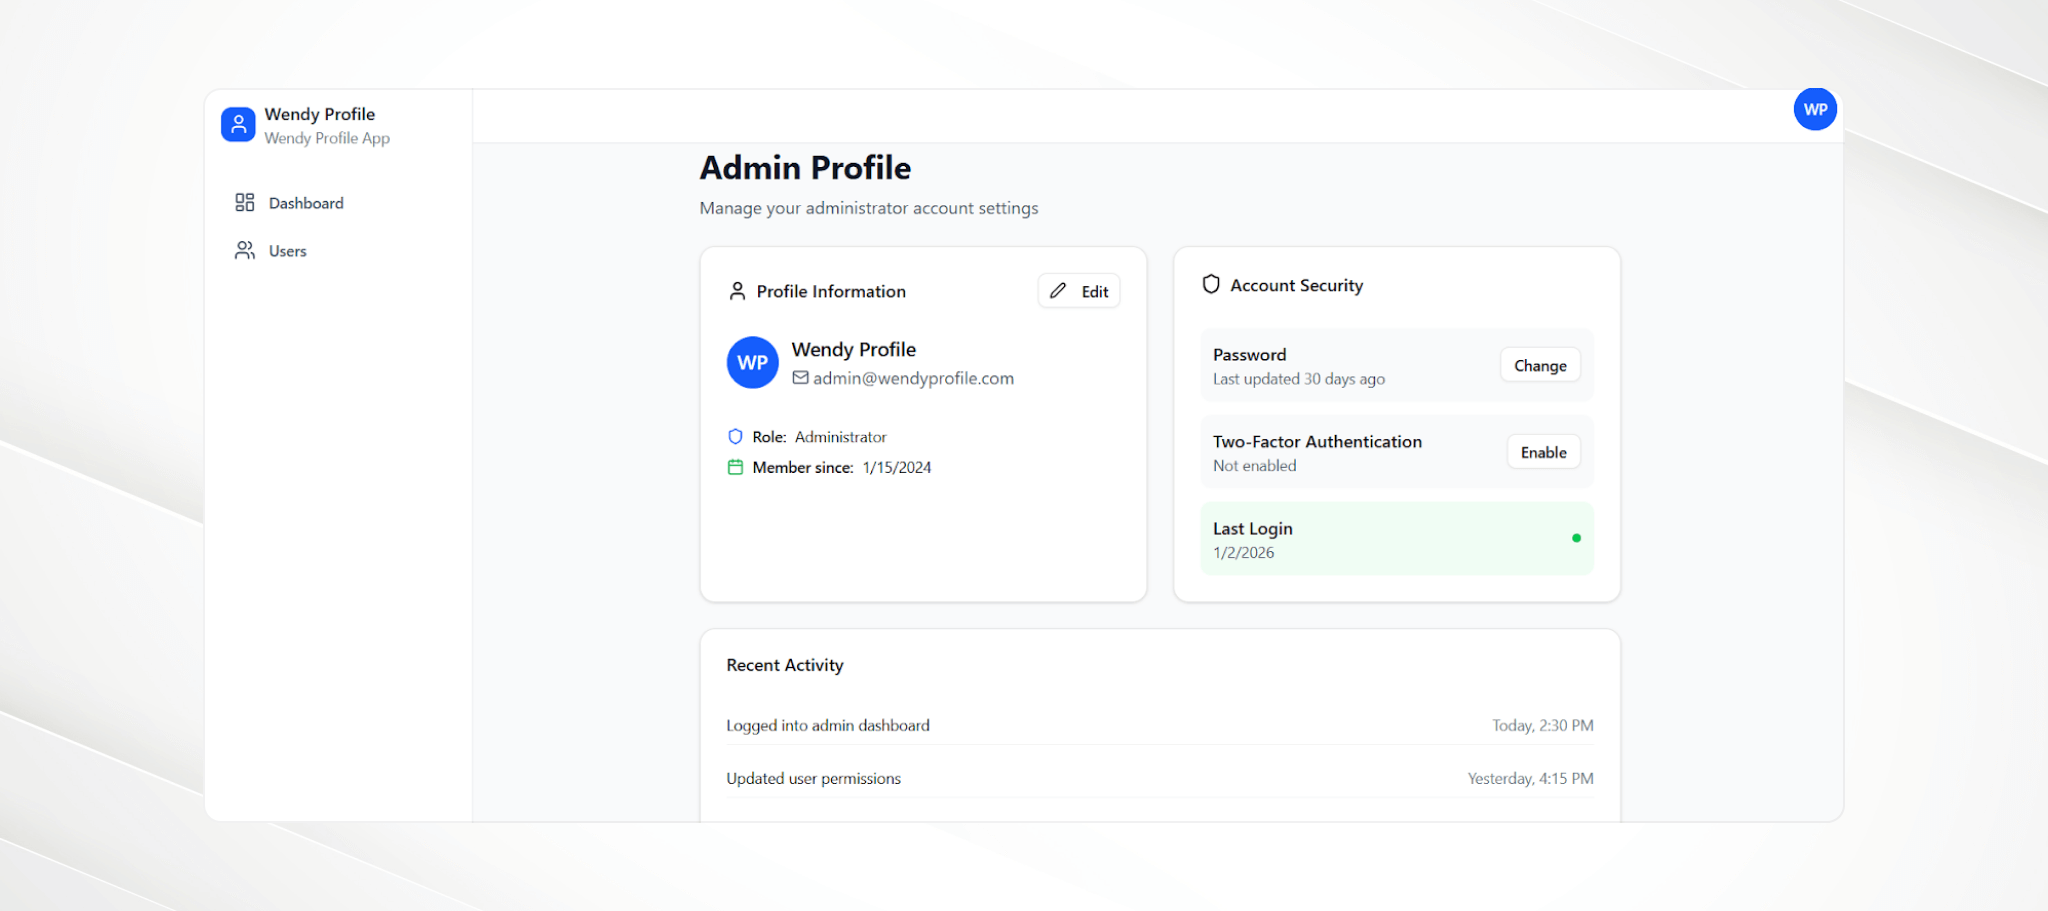Go to the Users menu item
The height and width of the screenshot is (911, 2048).
pos(288,251)
